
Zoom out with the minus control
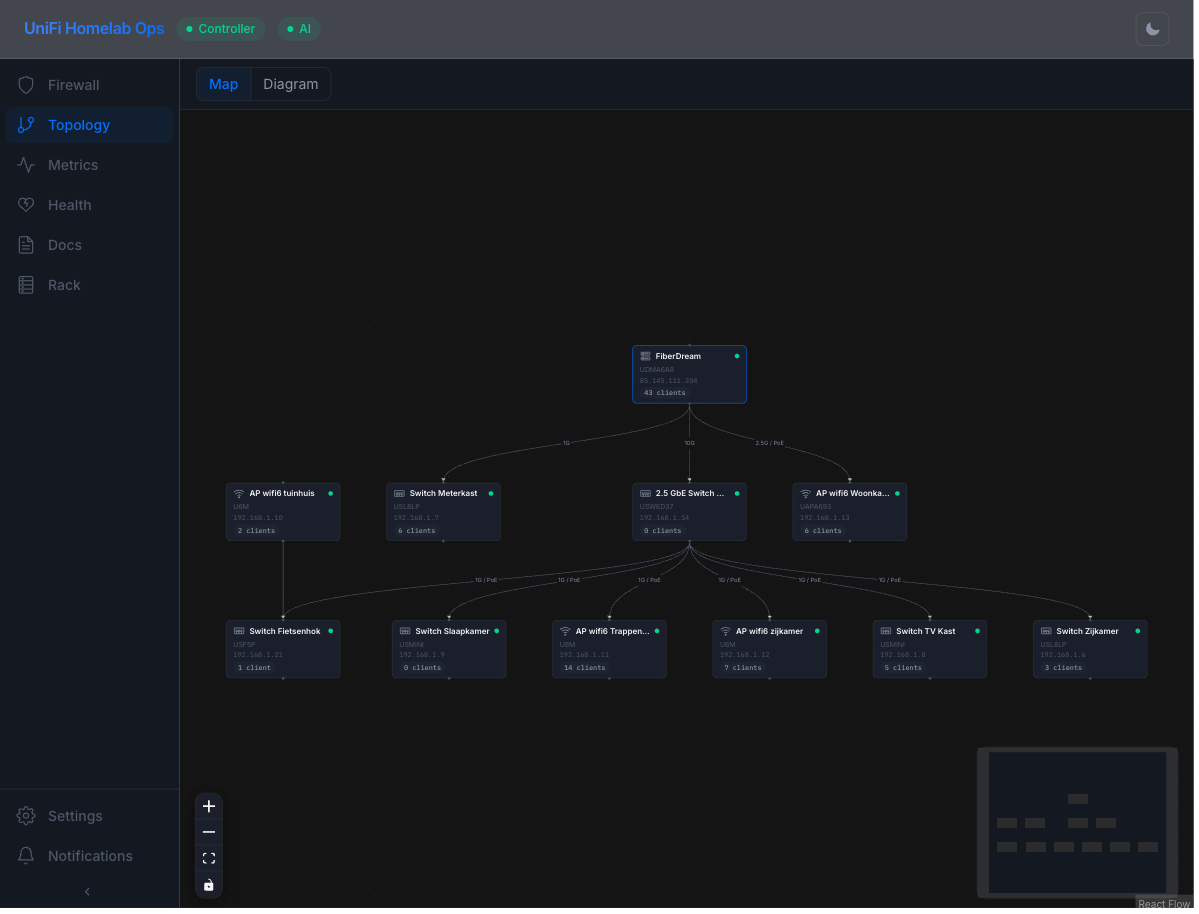click(x=208, y=832)
